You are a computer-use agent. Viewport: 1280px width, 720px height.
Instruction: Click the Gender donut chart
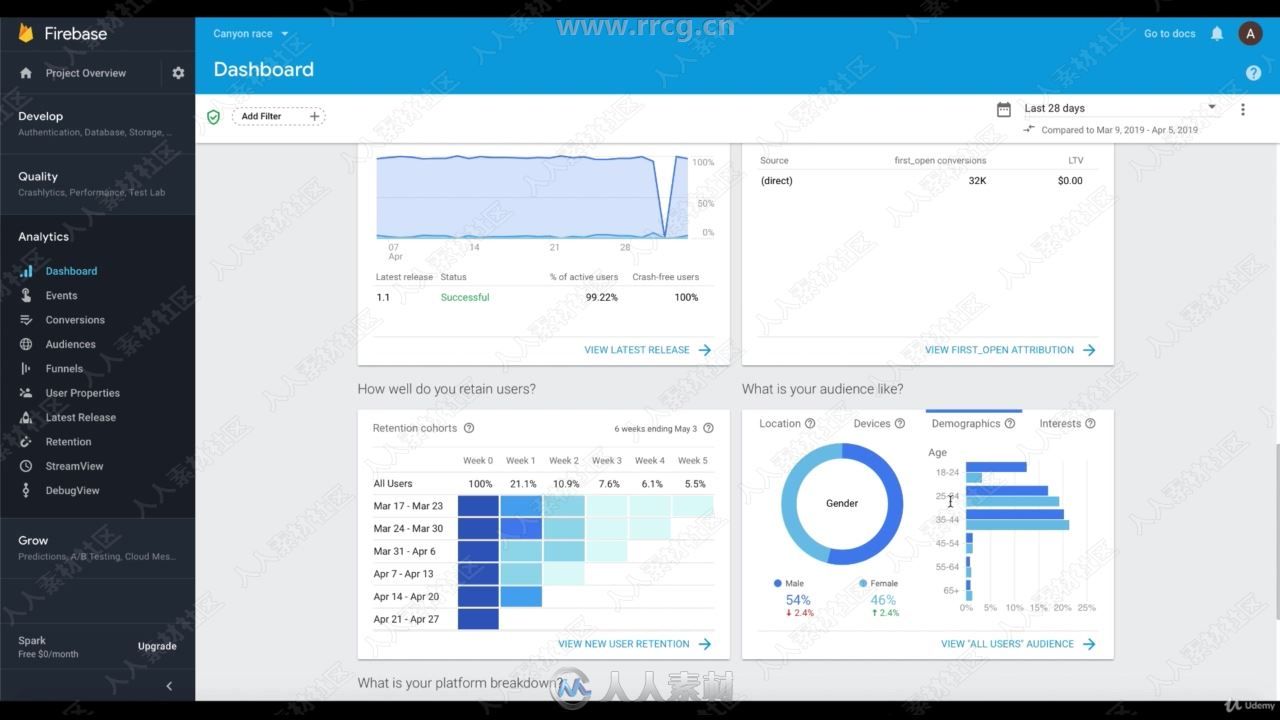[x=842, y=504]
